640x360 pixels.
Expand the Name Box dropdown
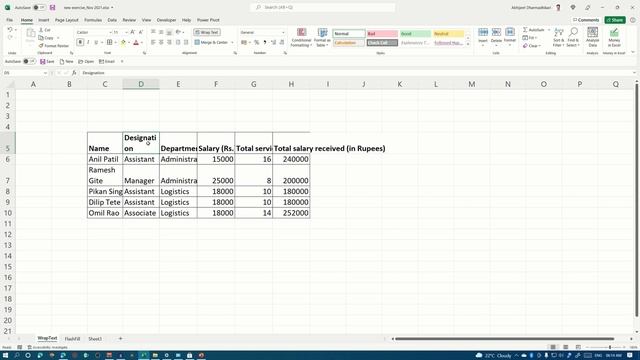click(x=45, y=73)
